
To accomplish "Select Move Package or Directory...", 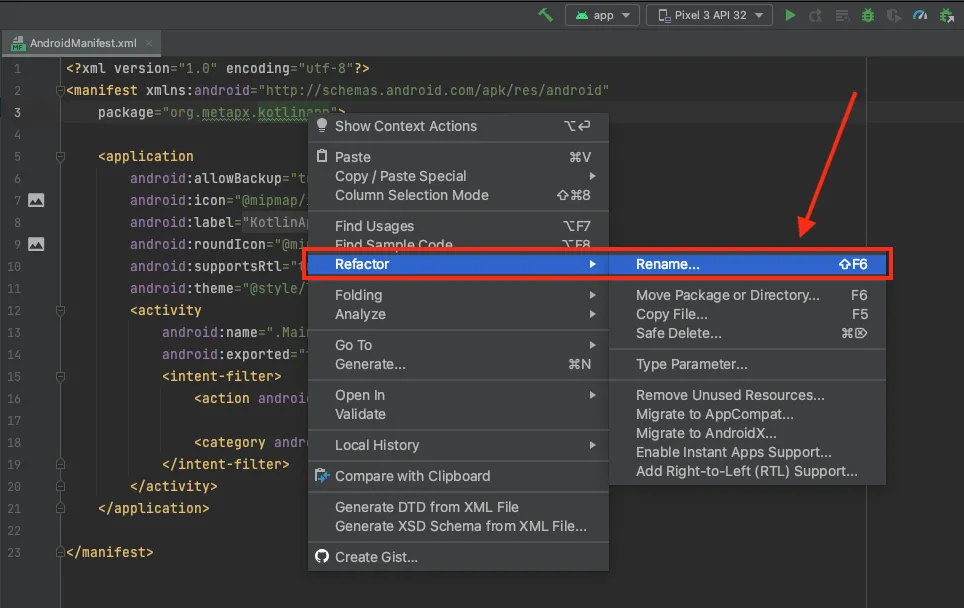I will click(748, 295).
